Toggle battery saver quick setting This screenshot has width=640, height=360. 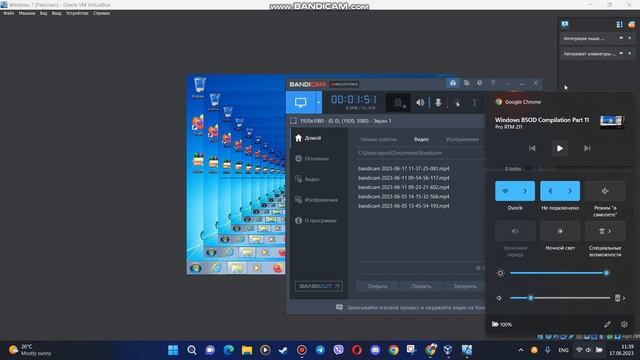(515, 231)
